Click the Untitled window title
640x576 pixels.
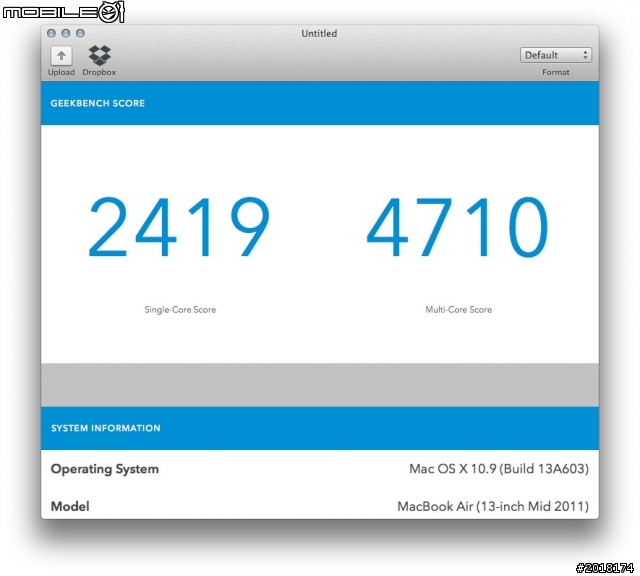point(319,33)
